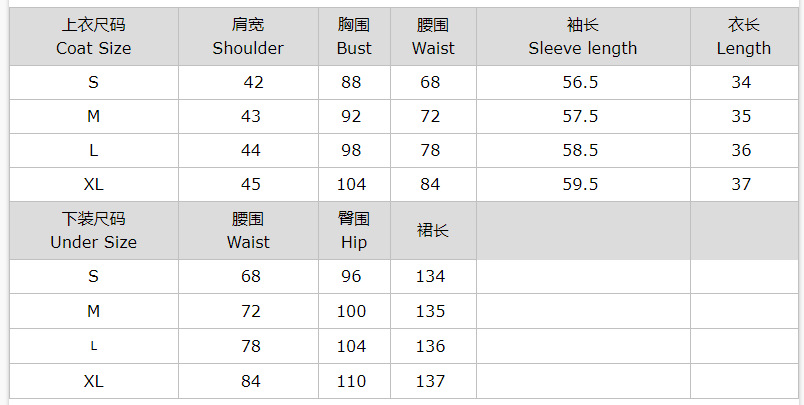Select the hip value 110 cell
Image resolution: width=804 pixels, height=405 pixels.
pyautogui.click(x=351, y=381)
